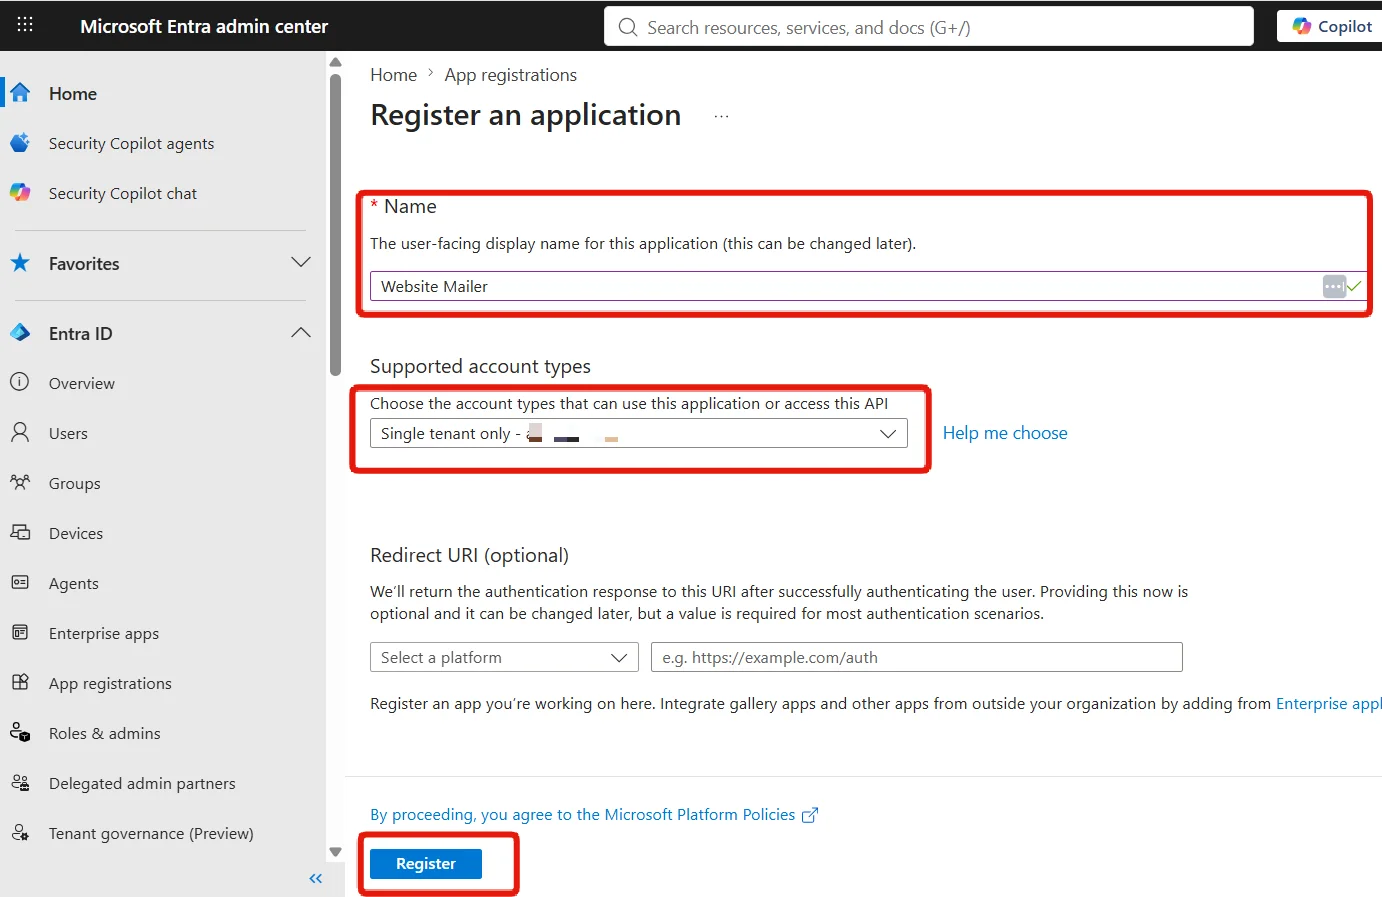The height and width of the screenshot is (897, 1382).
Task: Open the Single tenant only account dropdown
Action: coord(639,433)
